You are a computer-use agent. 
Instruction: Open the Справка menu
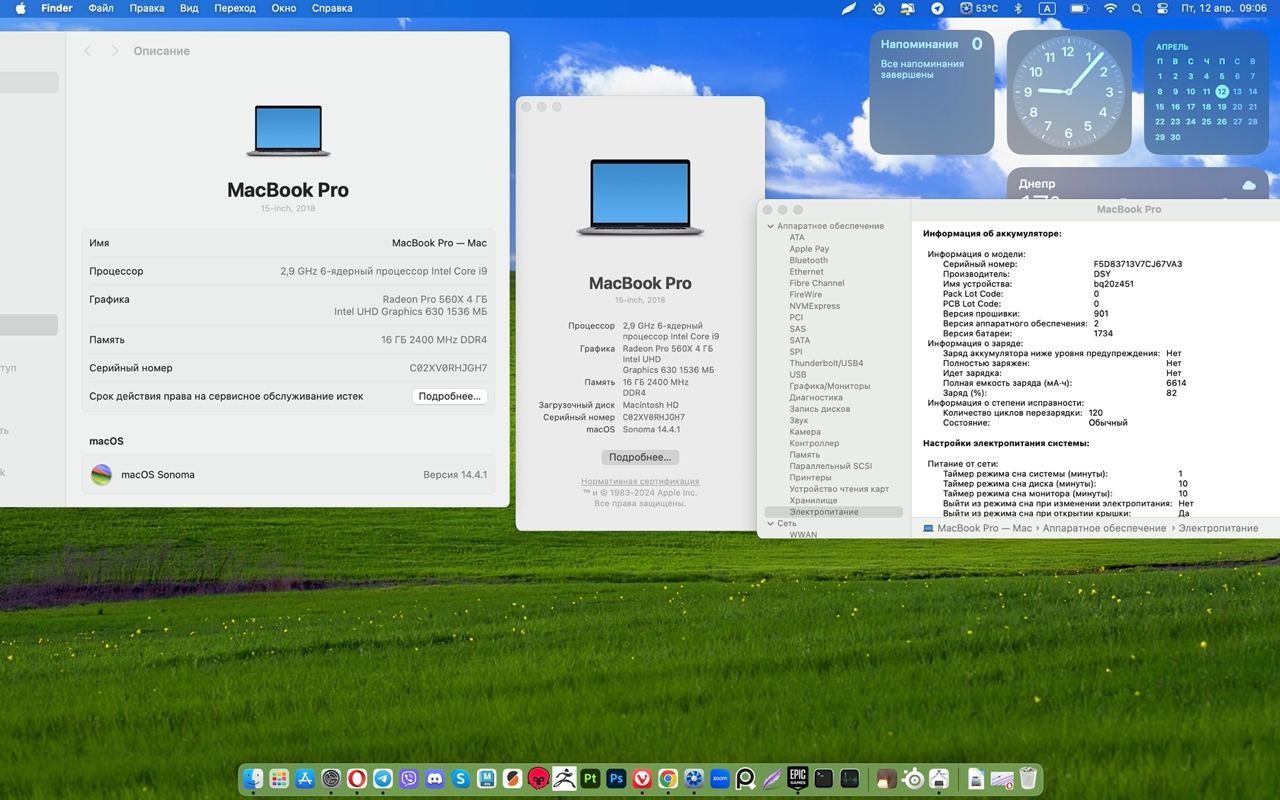332,8
